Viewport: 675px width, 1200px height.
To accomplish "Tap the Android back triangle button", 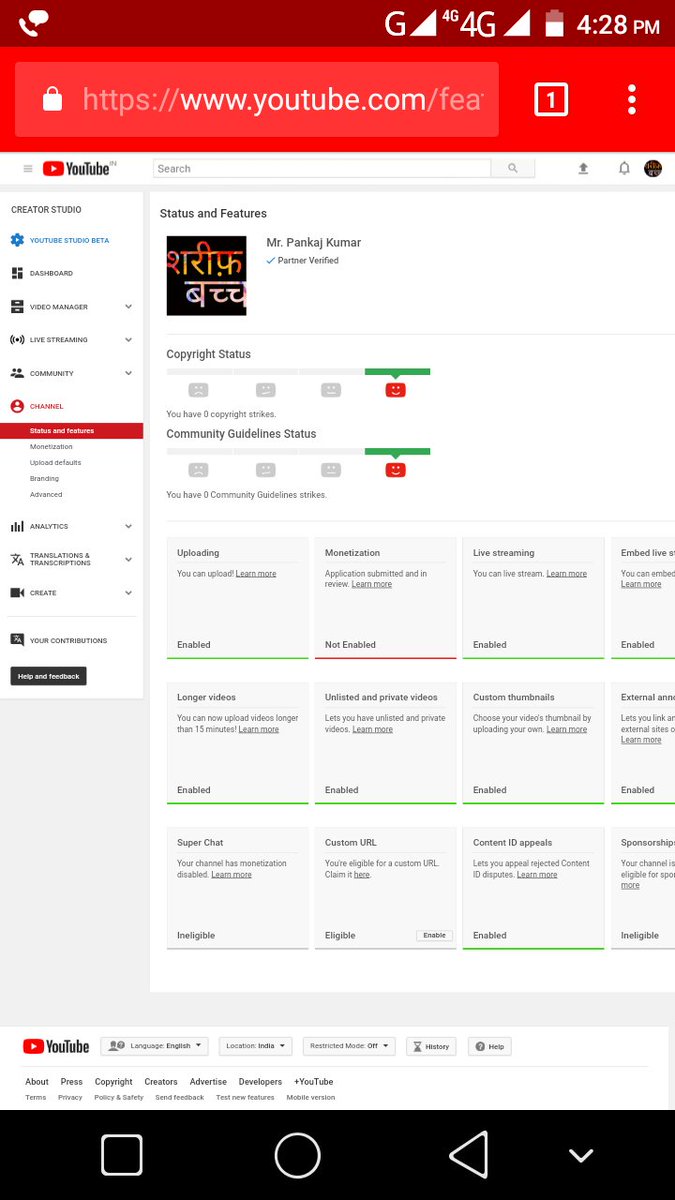I will click(x=469, y=1155).
